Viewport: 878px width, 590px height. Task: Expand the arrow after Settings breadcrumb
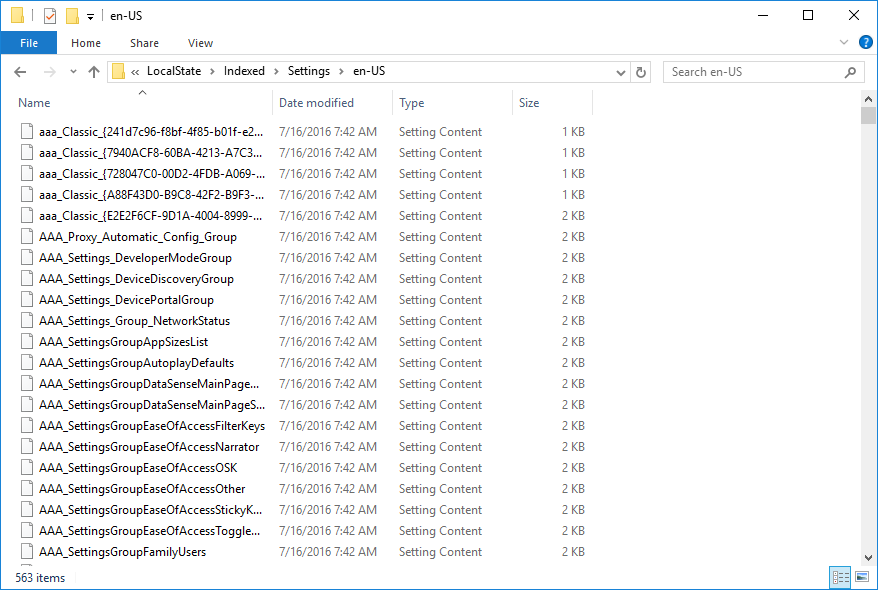click(x=341, y=72)
